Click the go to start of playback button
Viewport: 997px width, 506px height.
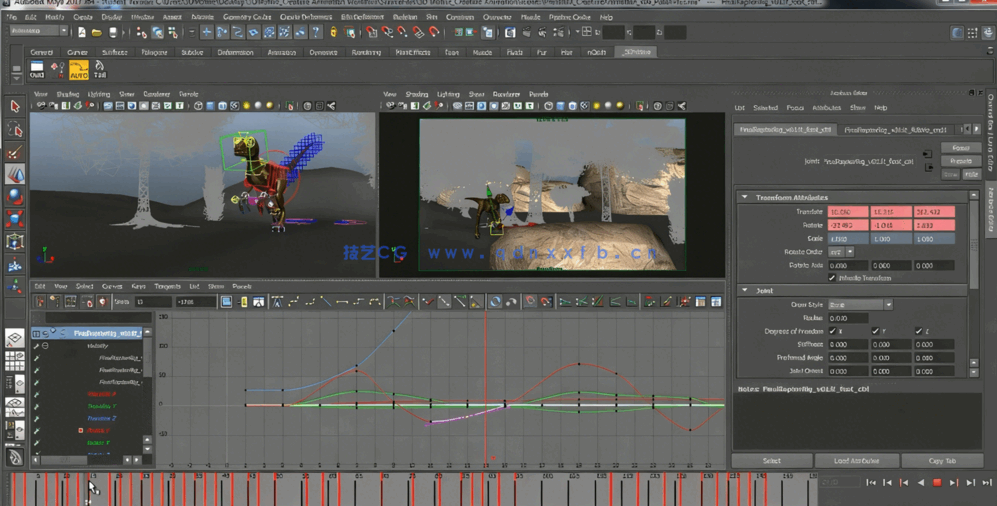tap(871, 483)
